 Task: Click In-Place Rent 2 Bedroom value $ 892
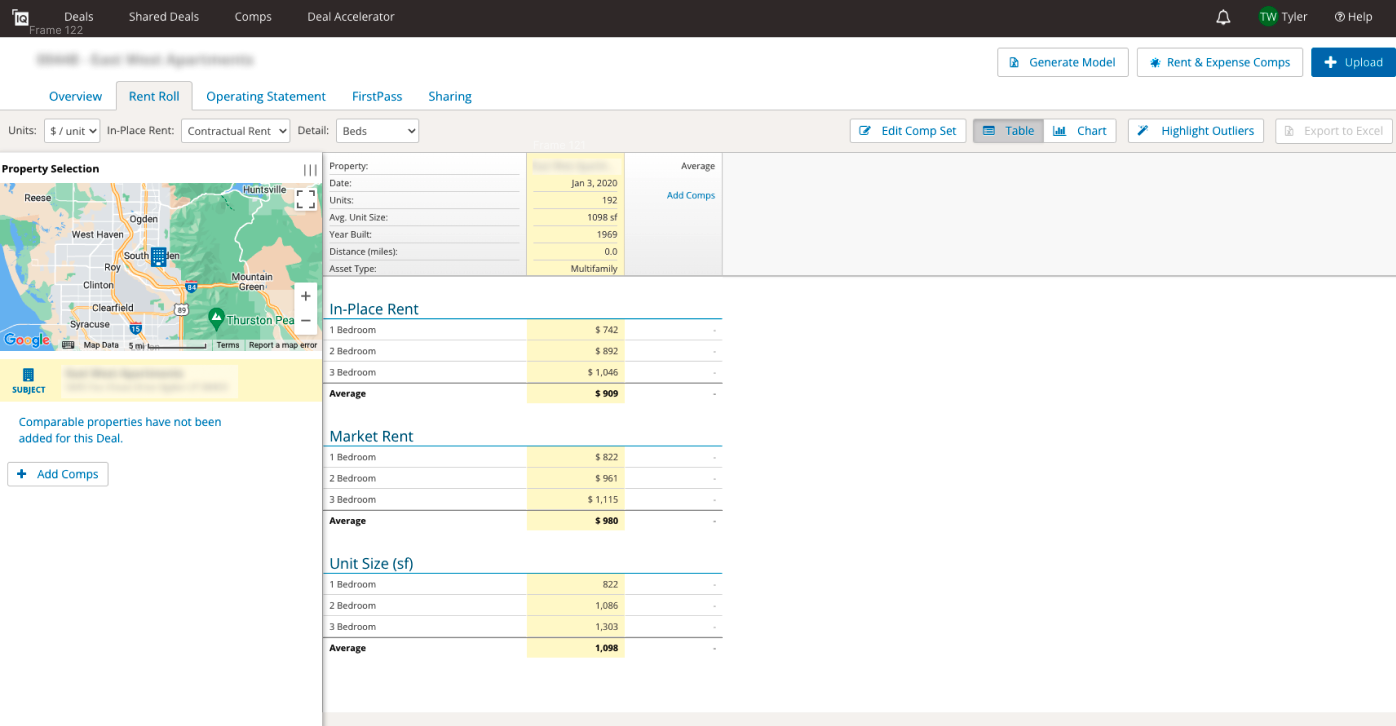pyautogui.click(x=606, y=351)
